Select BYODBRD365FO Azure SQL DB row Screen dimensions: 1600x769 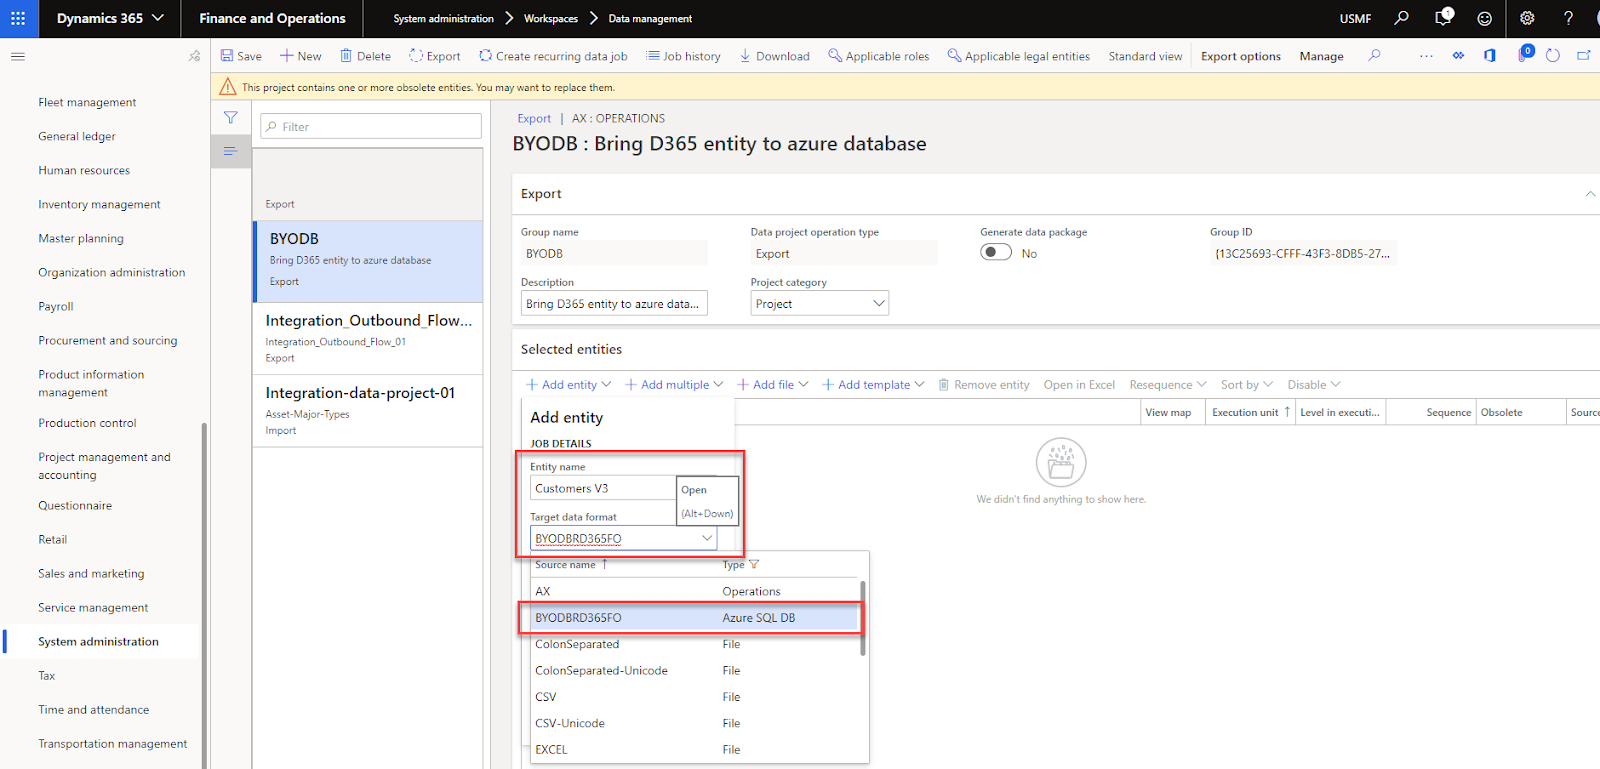[x=695, y=618]
